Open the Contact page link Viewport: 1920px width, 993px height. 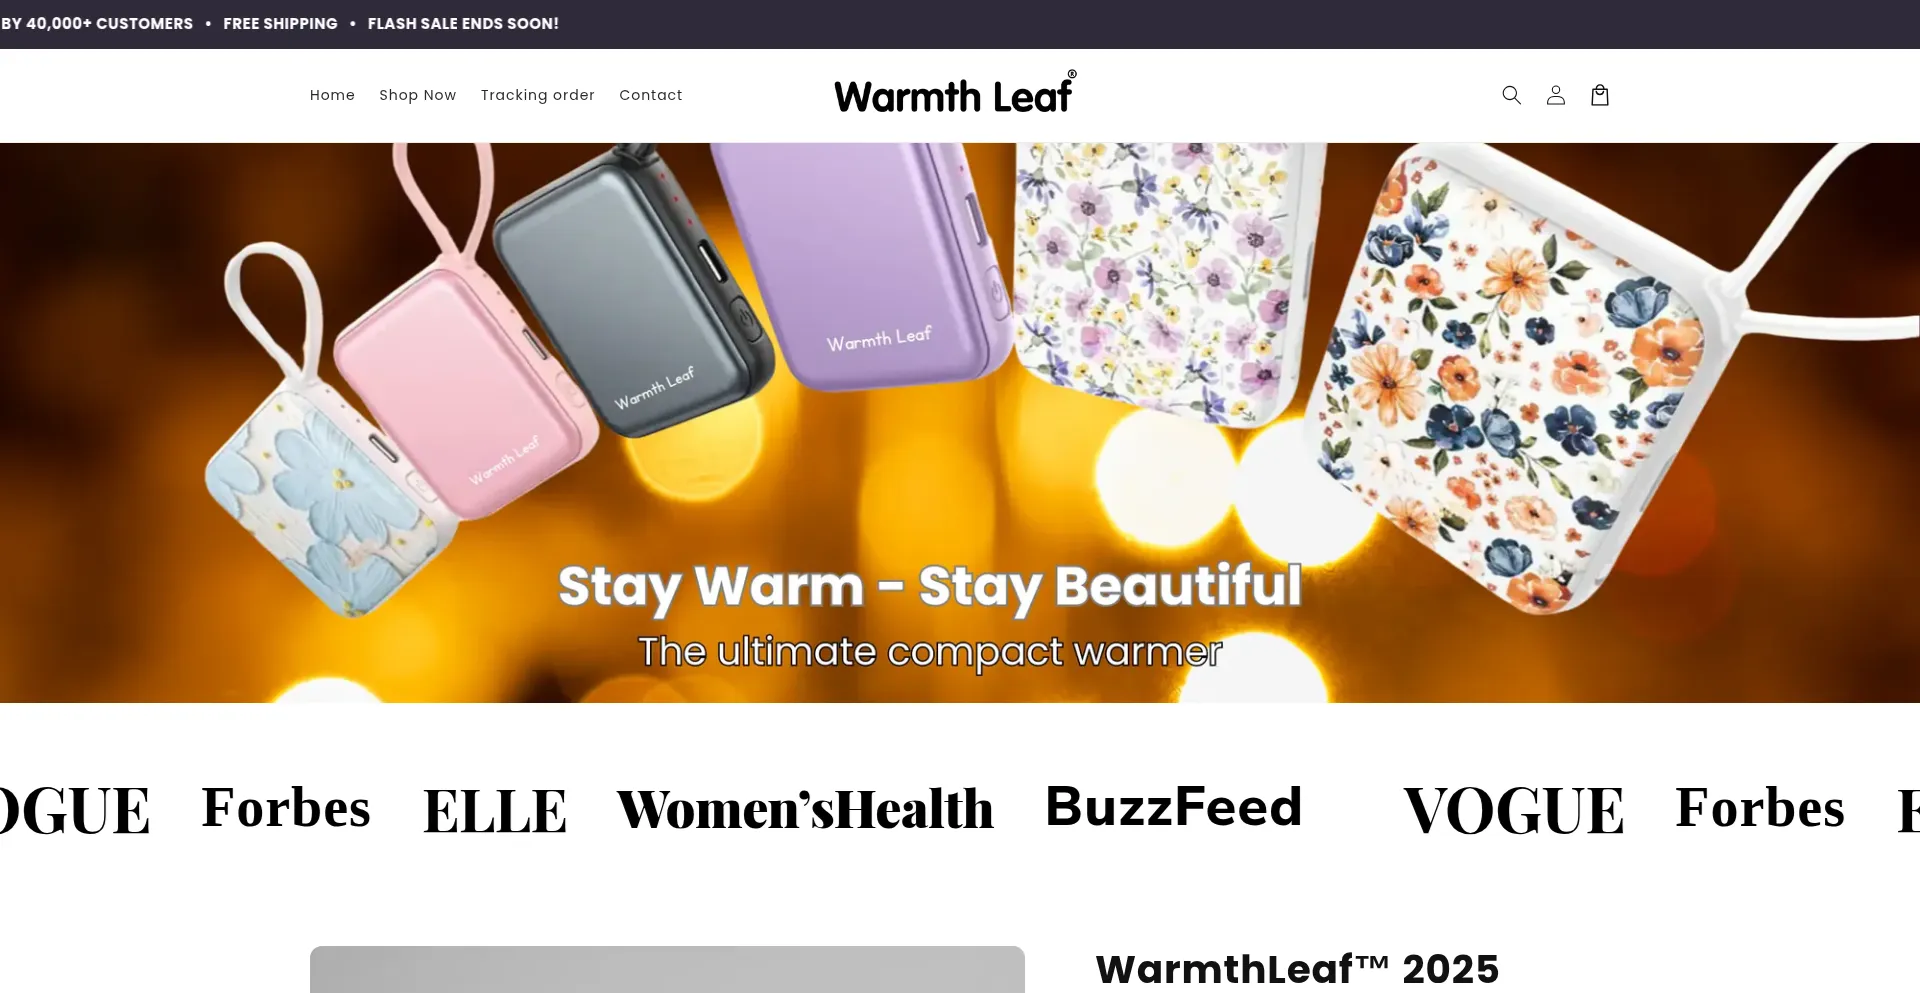[651, 95]
